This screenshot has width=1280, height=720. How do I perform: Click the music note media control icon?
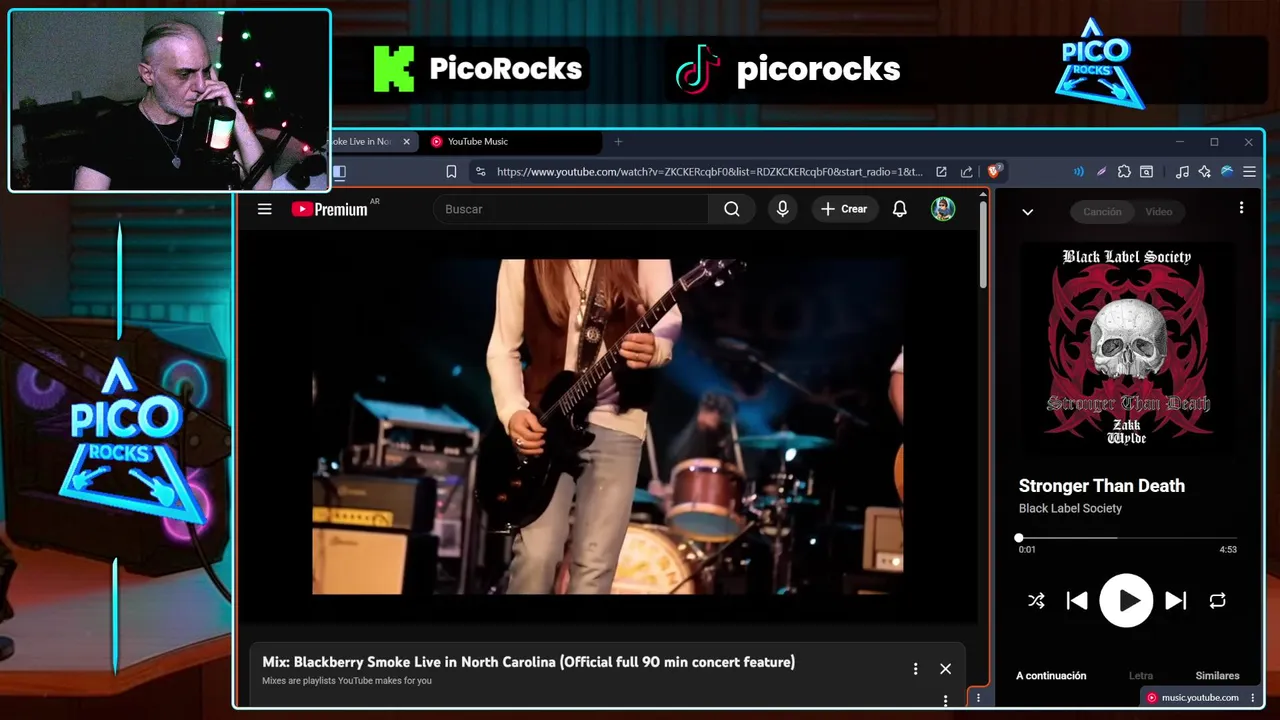(x=1182, y=172)
